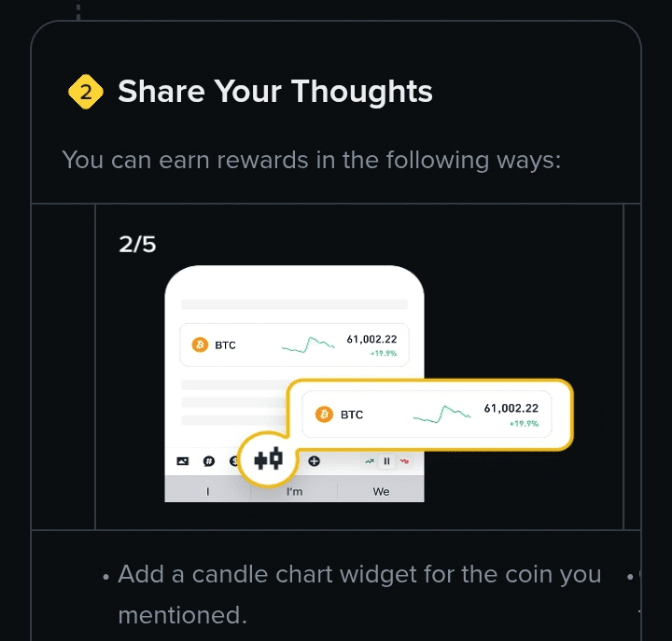Click the yellow diamond step 2 badge
Screen dimensions: 672x641
pos(86,92)
